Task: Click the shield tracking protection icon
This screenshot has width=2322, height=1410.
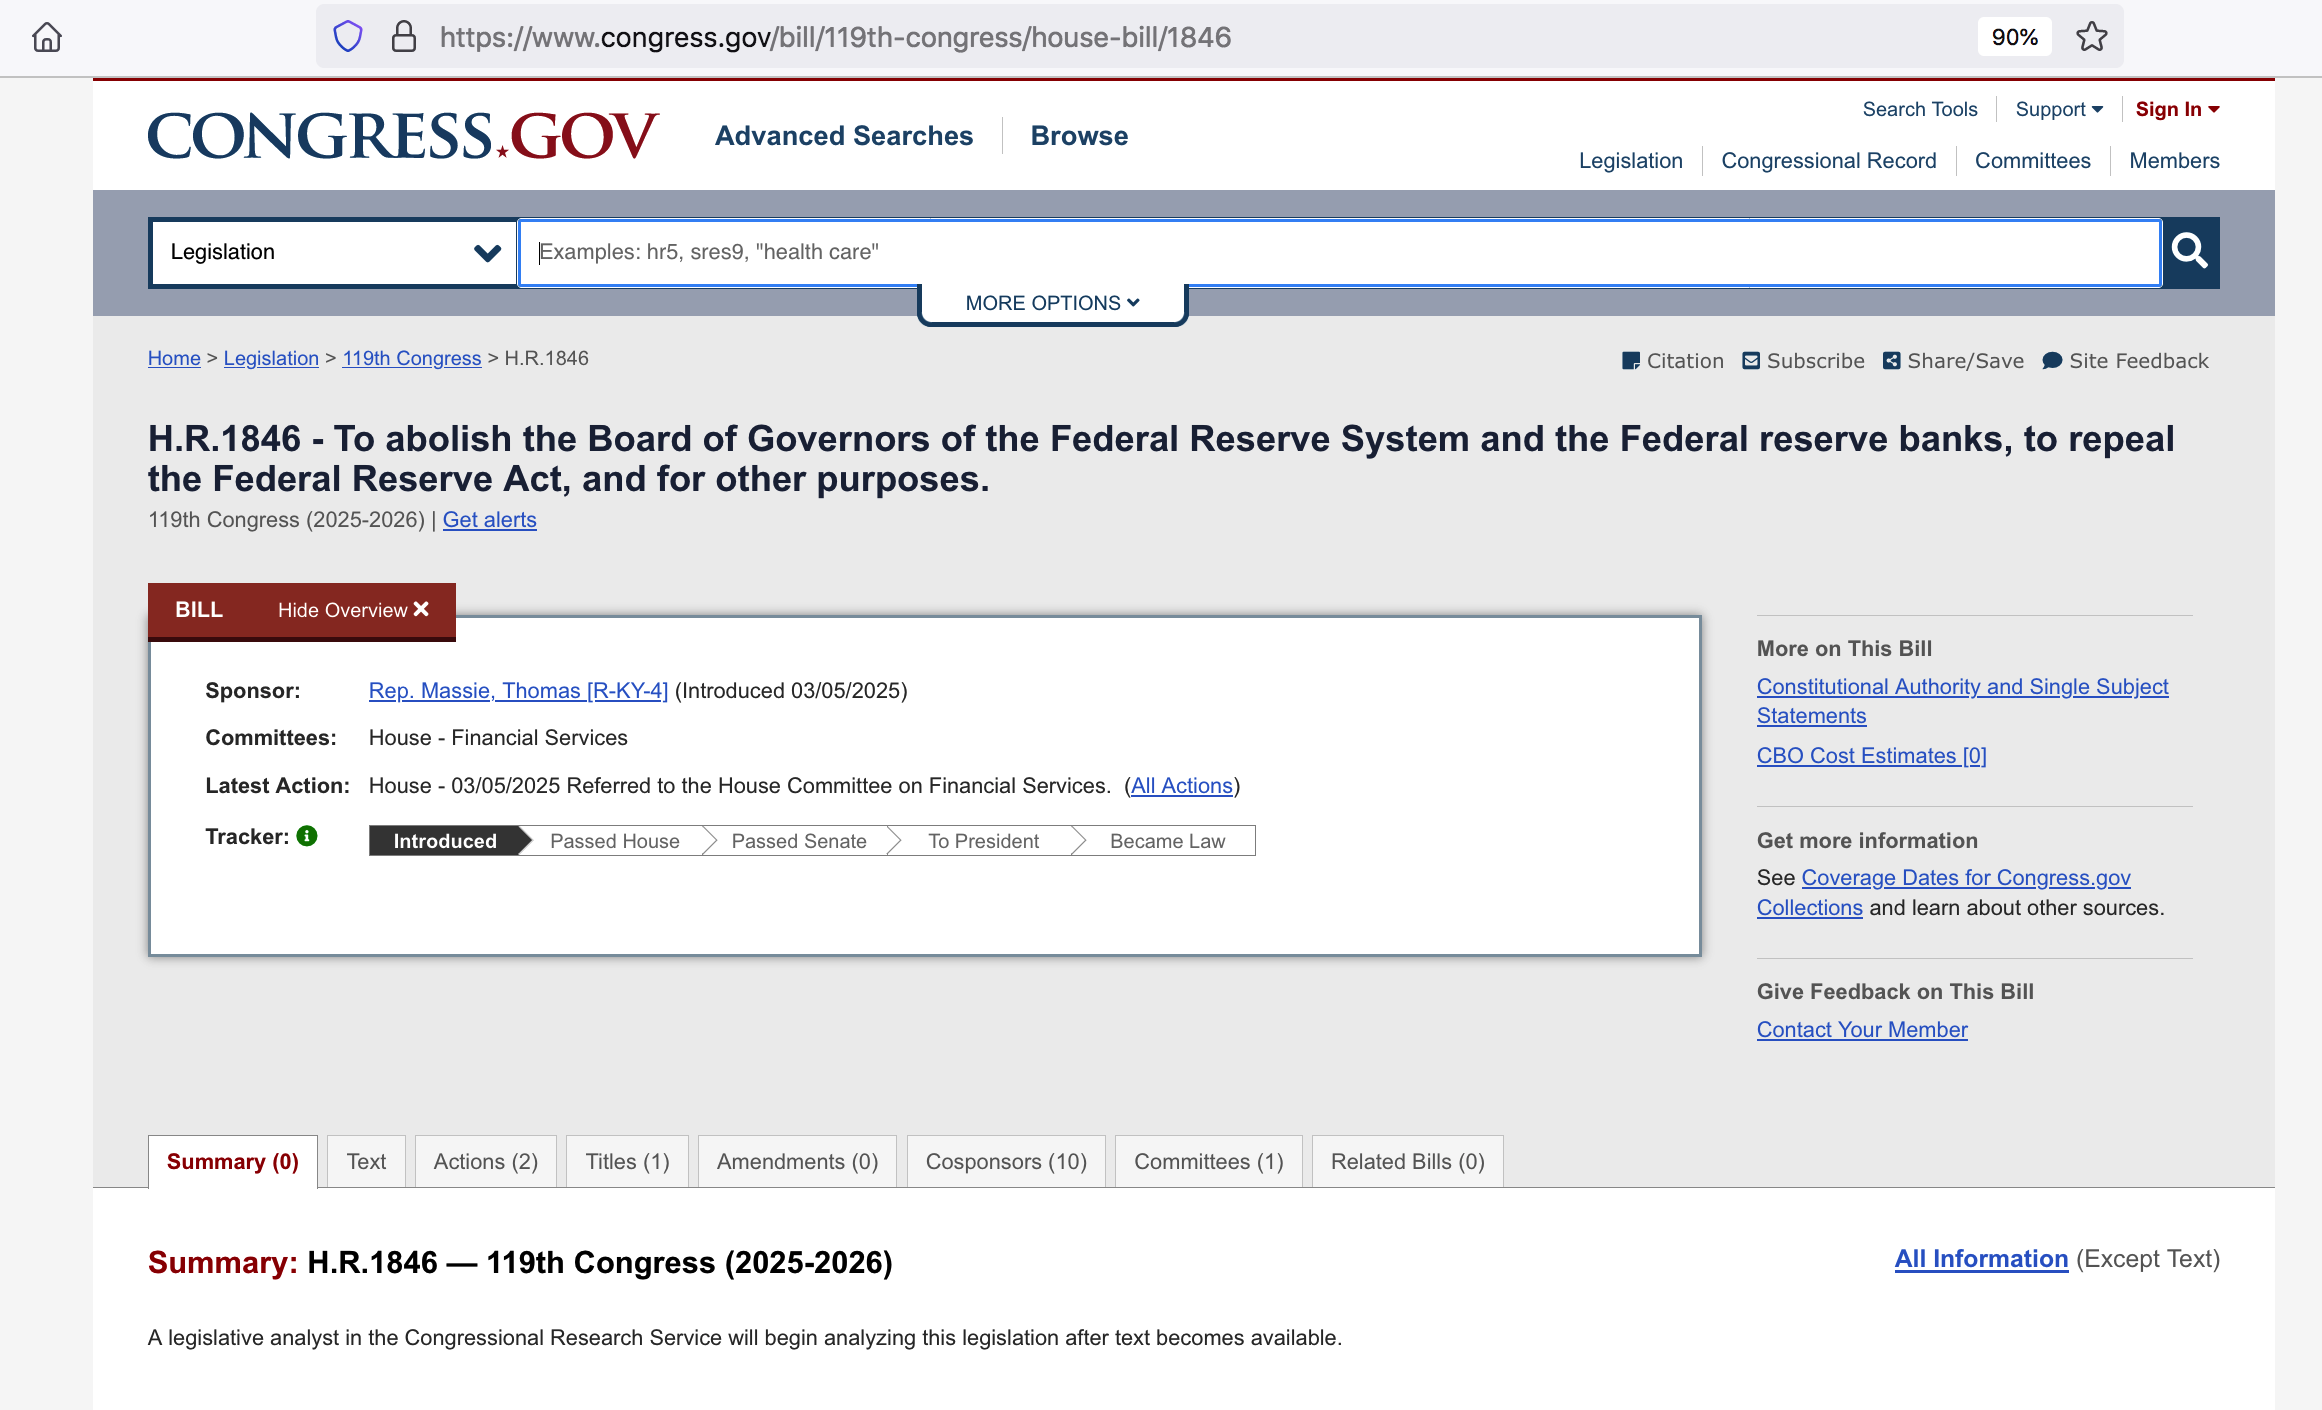Action: [347, 37]
